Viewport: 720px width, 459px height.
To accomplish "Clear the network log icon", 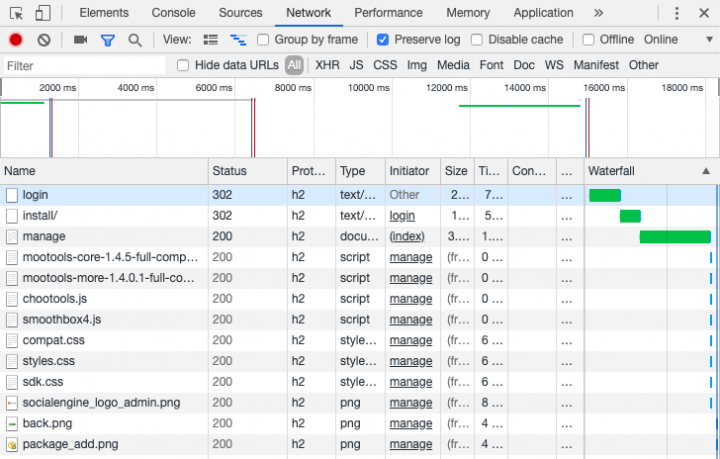I will tap(44, 40).
